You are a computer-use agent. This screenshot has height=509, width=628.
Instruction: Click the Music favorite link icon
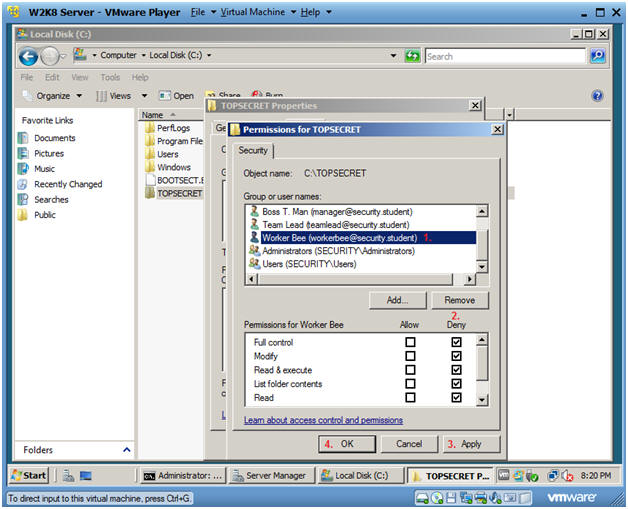(23, 169)
